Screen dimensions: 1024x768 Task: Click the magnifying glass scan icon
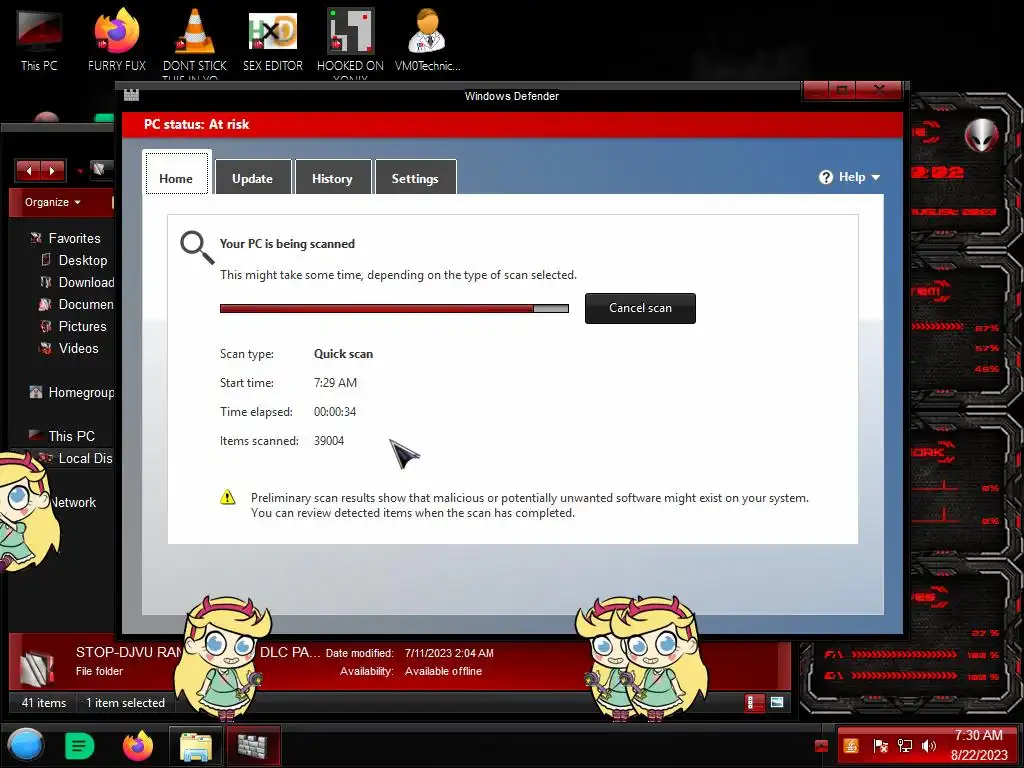coord(197,248)
